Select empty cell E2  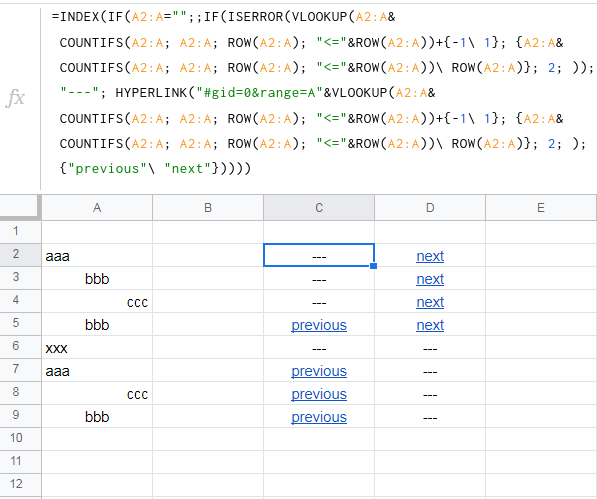pyautogui.click(x=541, y=255)
